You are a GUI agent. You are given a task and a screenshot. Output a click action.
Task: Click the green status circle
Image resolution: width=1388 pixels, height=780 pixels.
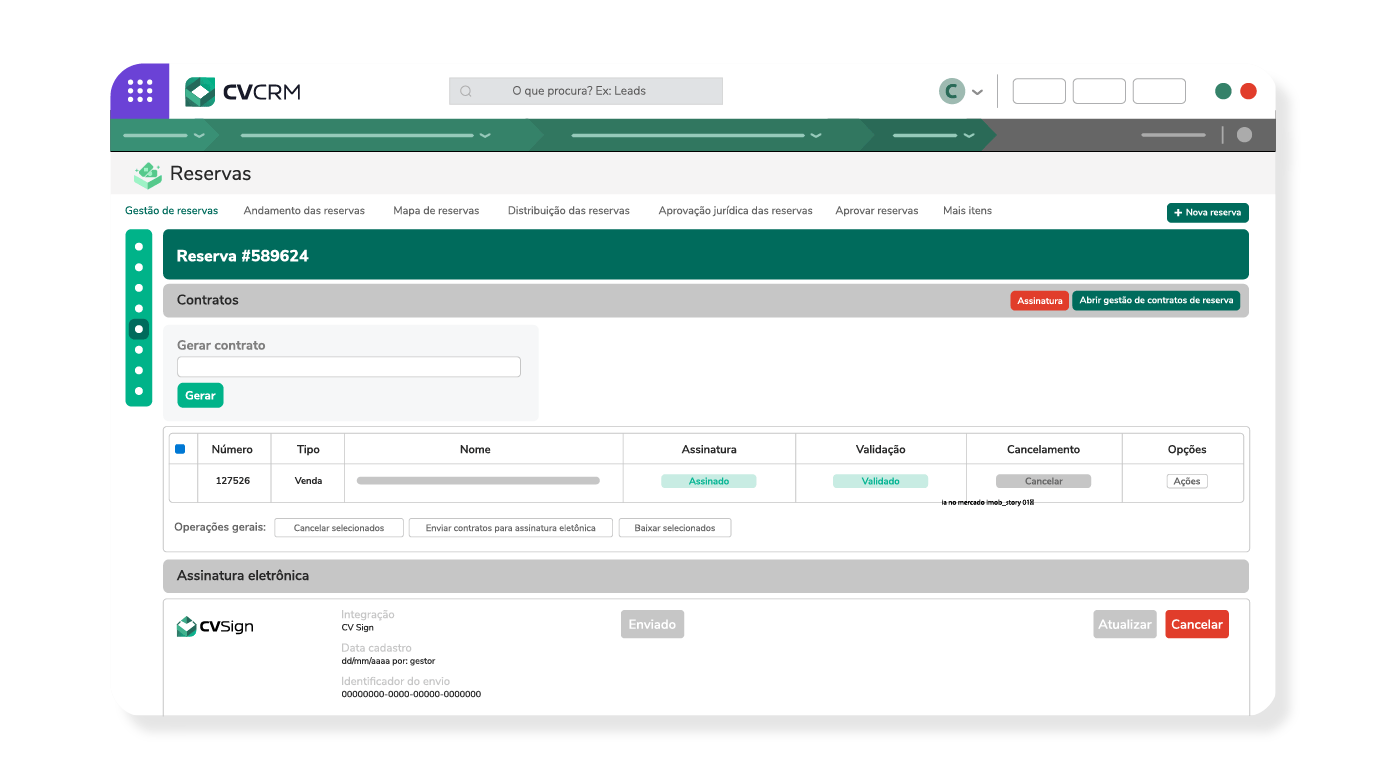coord(1223,91)
